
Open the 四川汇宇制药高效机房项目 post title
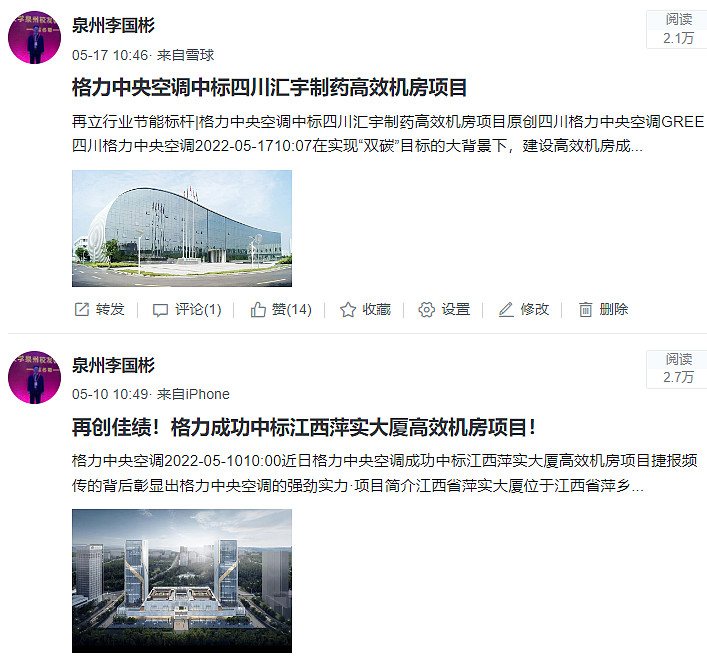tap(269, 87)
